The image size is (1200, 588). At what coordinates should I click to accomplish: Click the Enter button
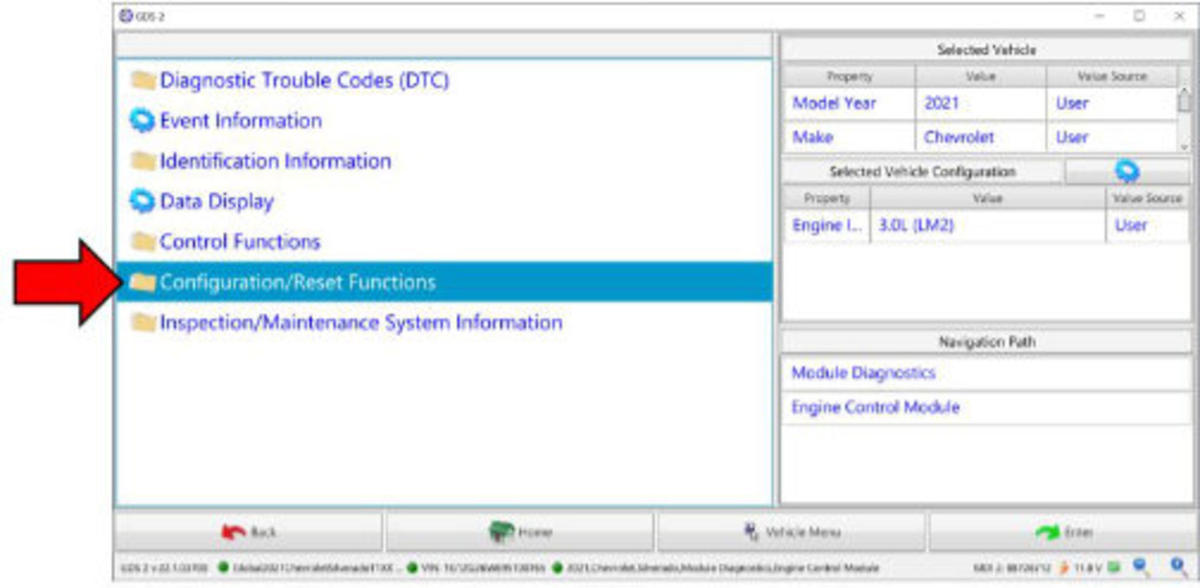click(x=1062, y=532)
